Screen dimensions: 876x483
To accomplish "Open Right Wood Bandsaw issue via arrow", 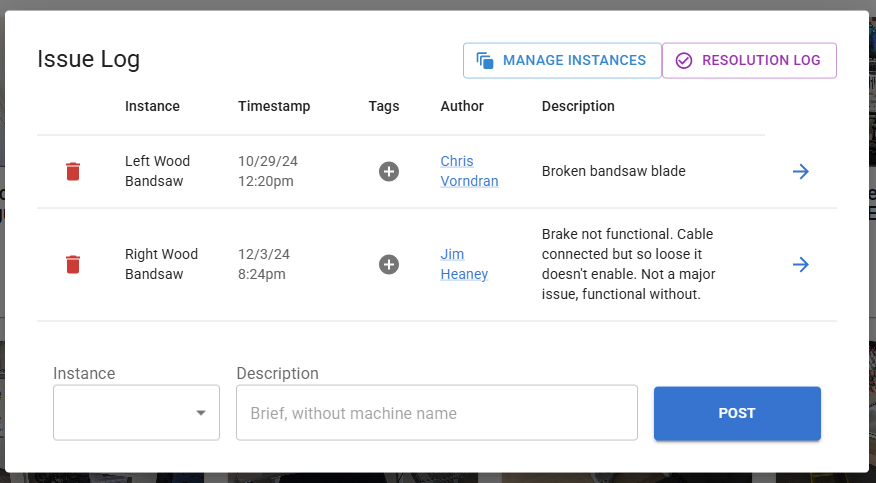I will (x=800, y=264).
